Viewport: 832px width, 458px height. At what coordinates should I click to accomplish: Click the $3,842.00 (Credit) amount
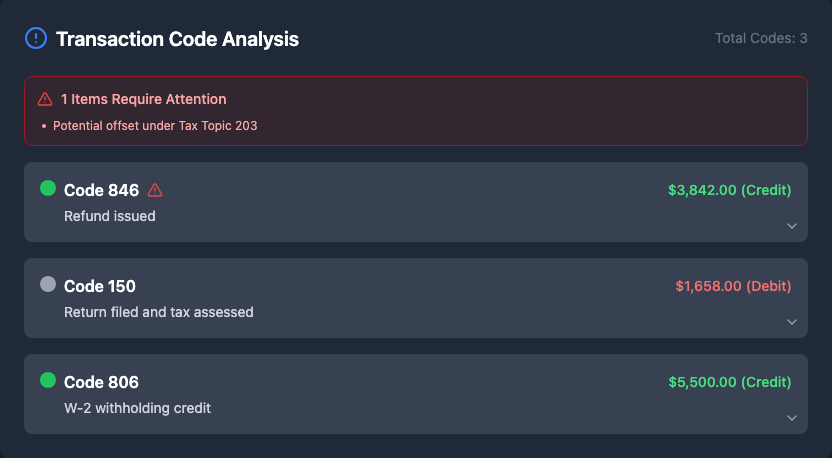tap(729, 190)
